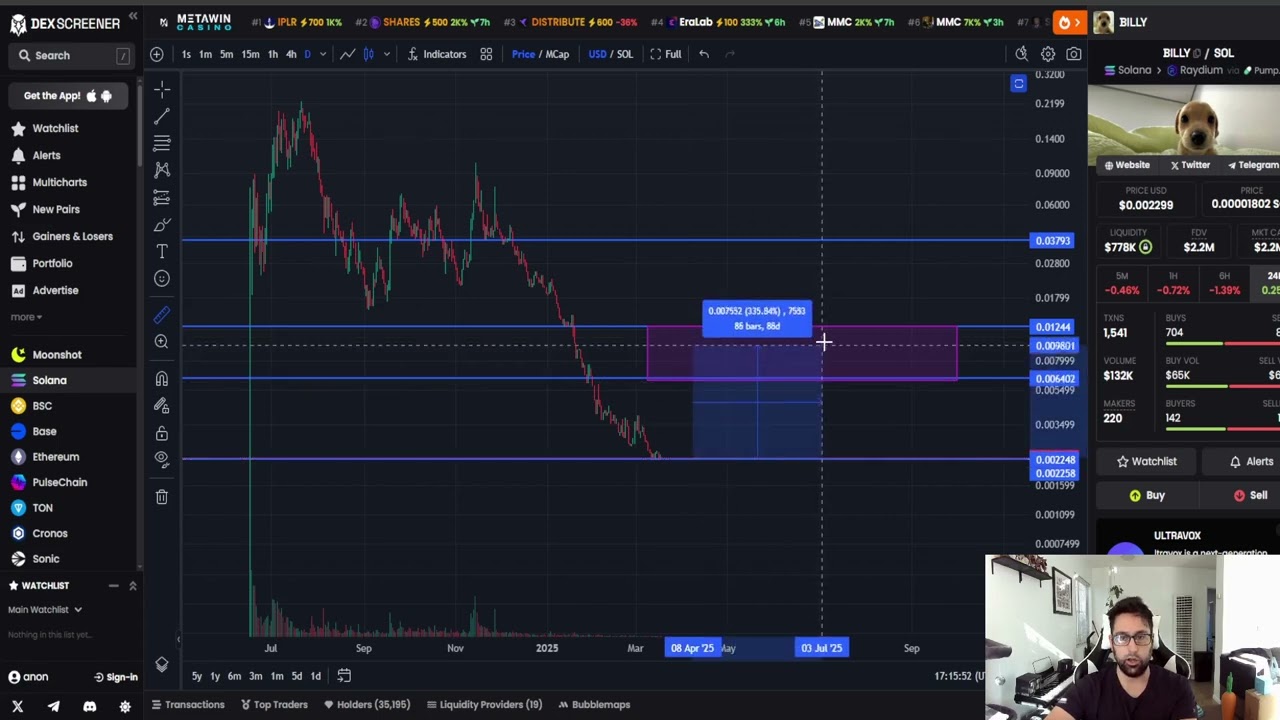Switch to the Transactions tab

(x=187, y=705)
